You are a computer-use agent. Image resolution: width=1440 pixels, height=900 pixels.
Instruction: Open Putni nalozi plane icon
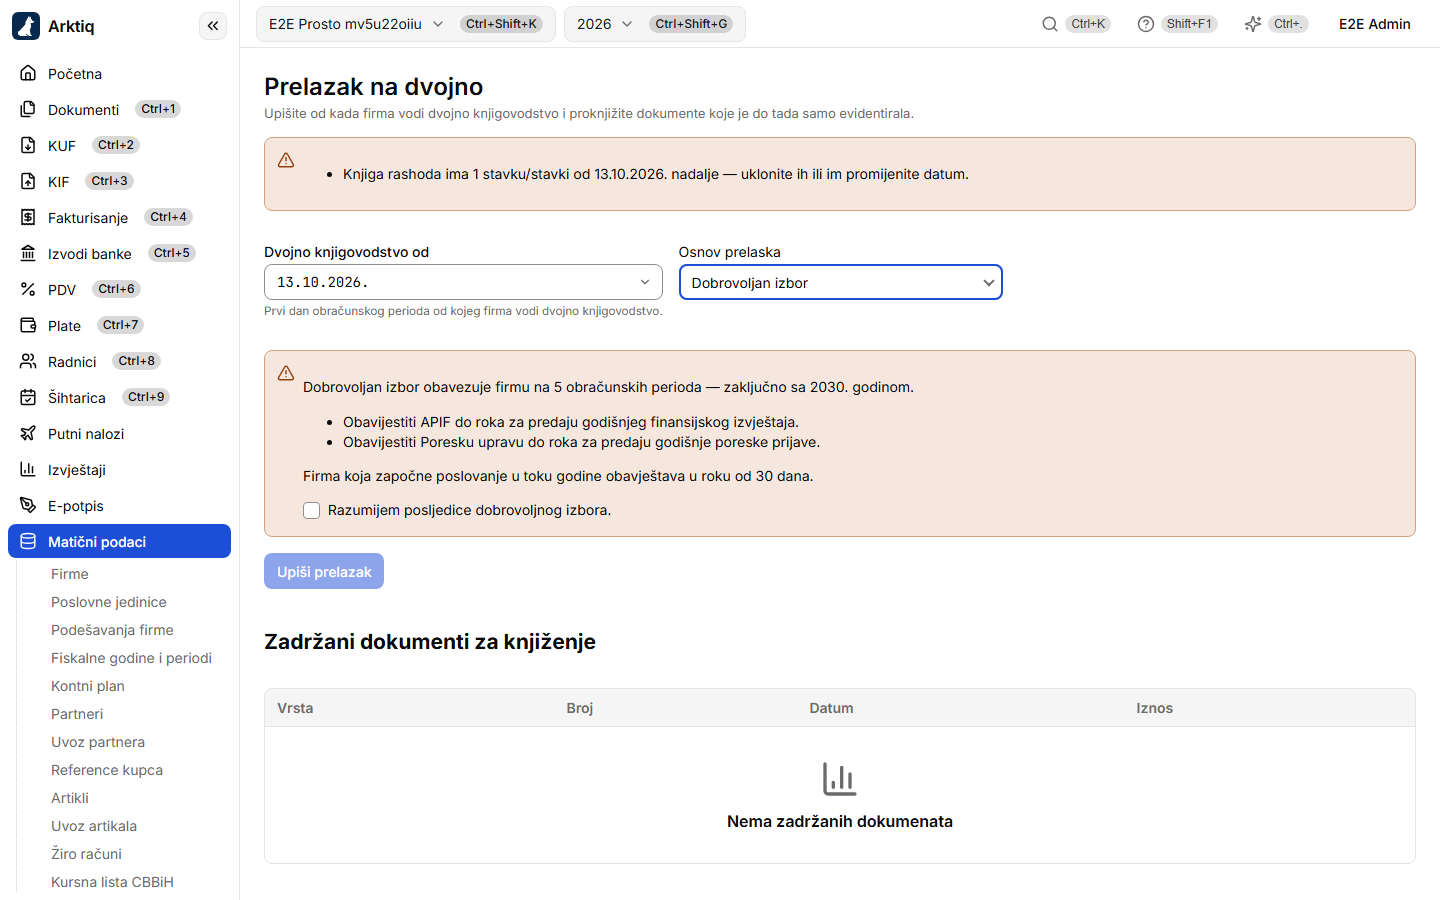28,433
